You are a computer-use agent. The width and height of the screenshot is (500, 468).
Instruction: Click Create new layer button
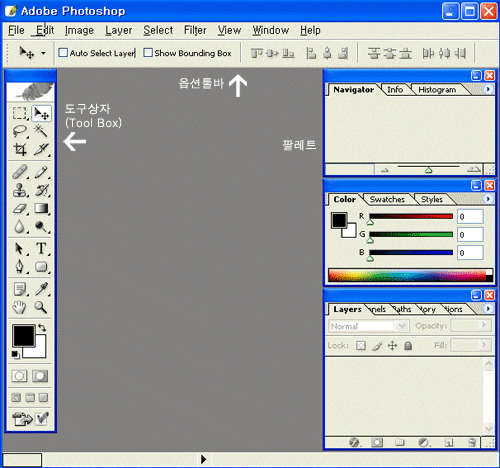(x=448, y=442)
